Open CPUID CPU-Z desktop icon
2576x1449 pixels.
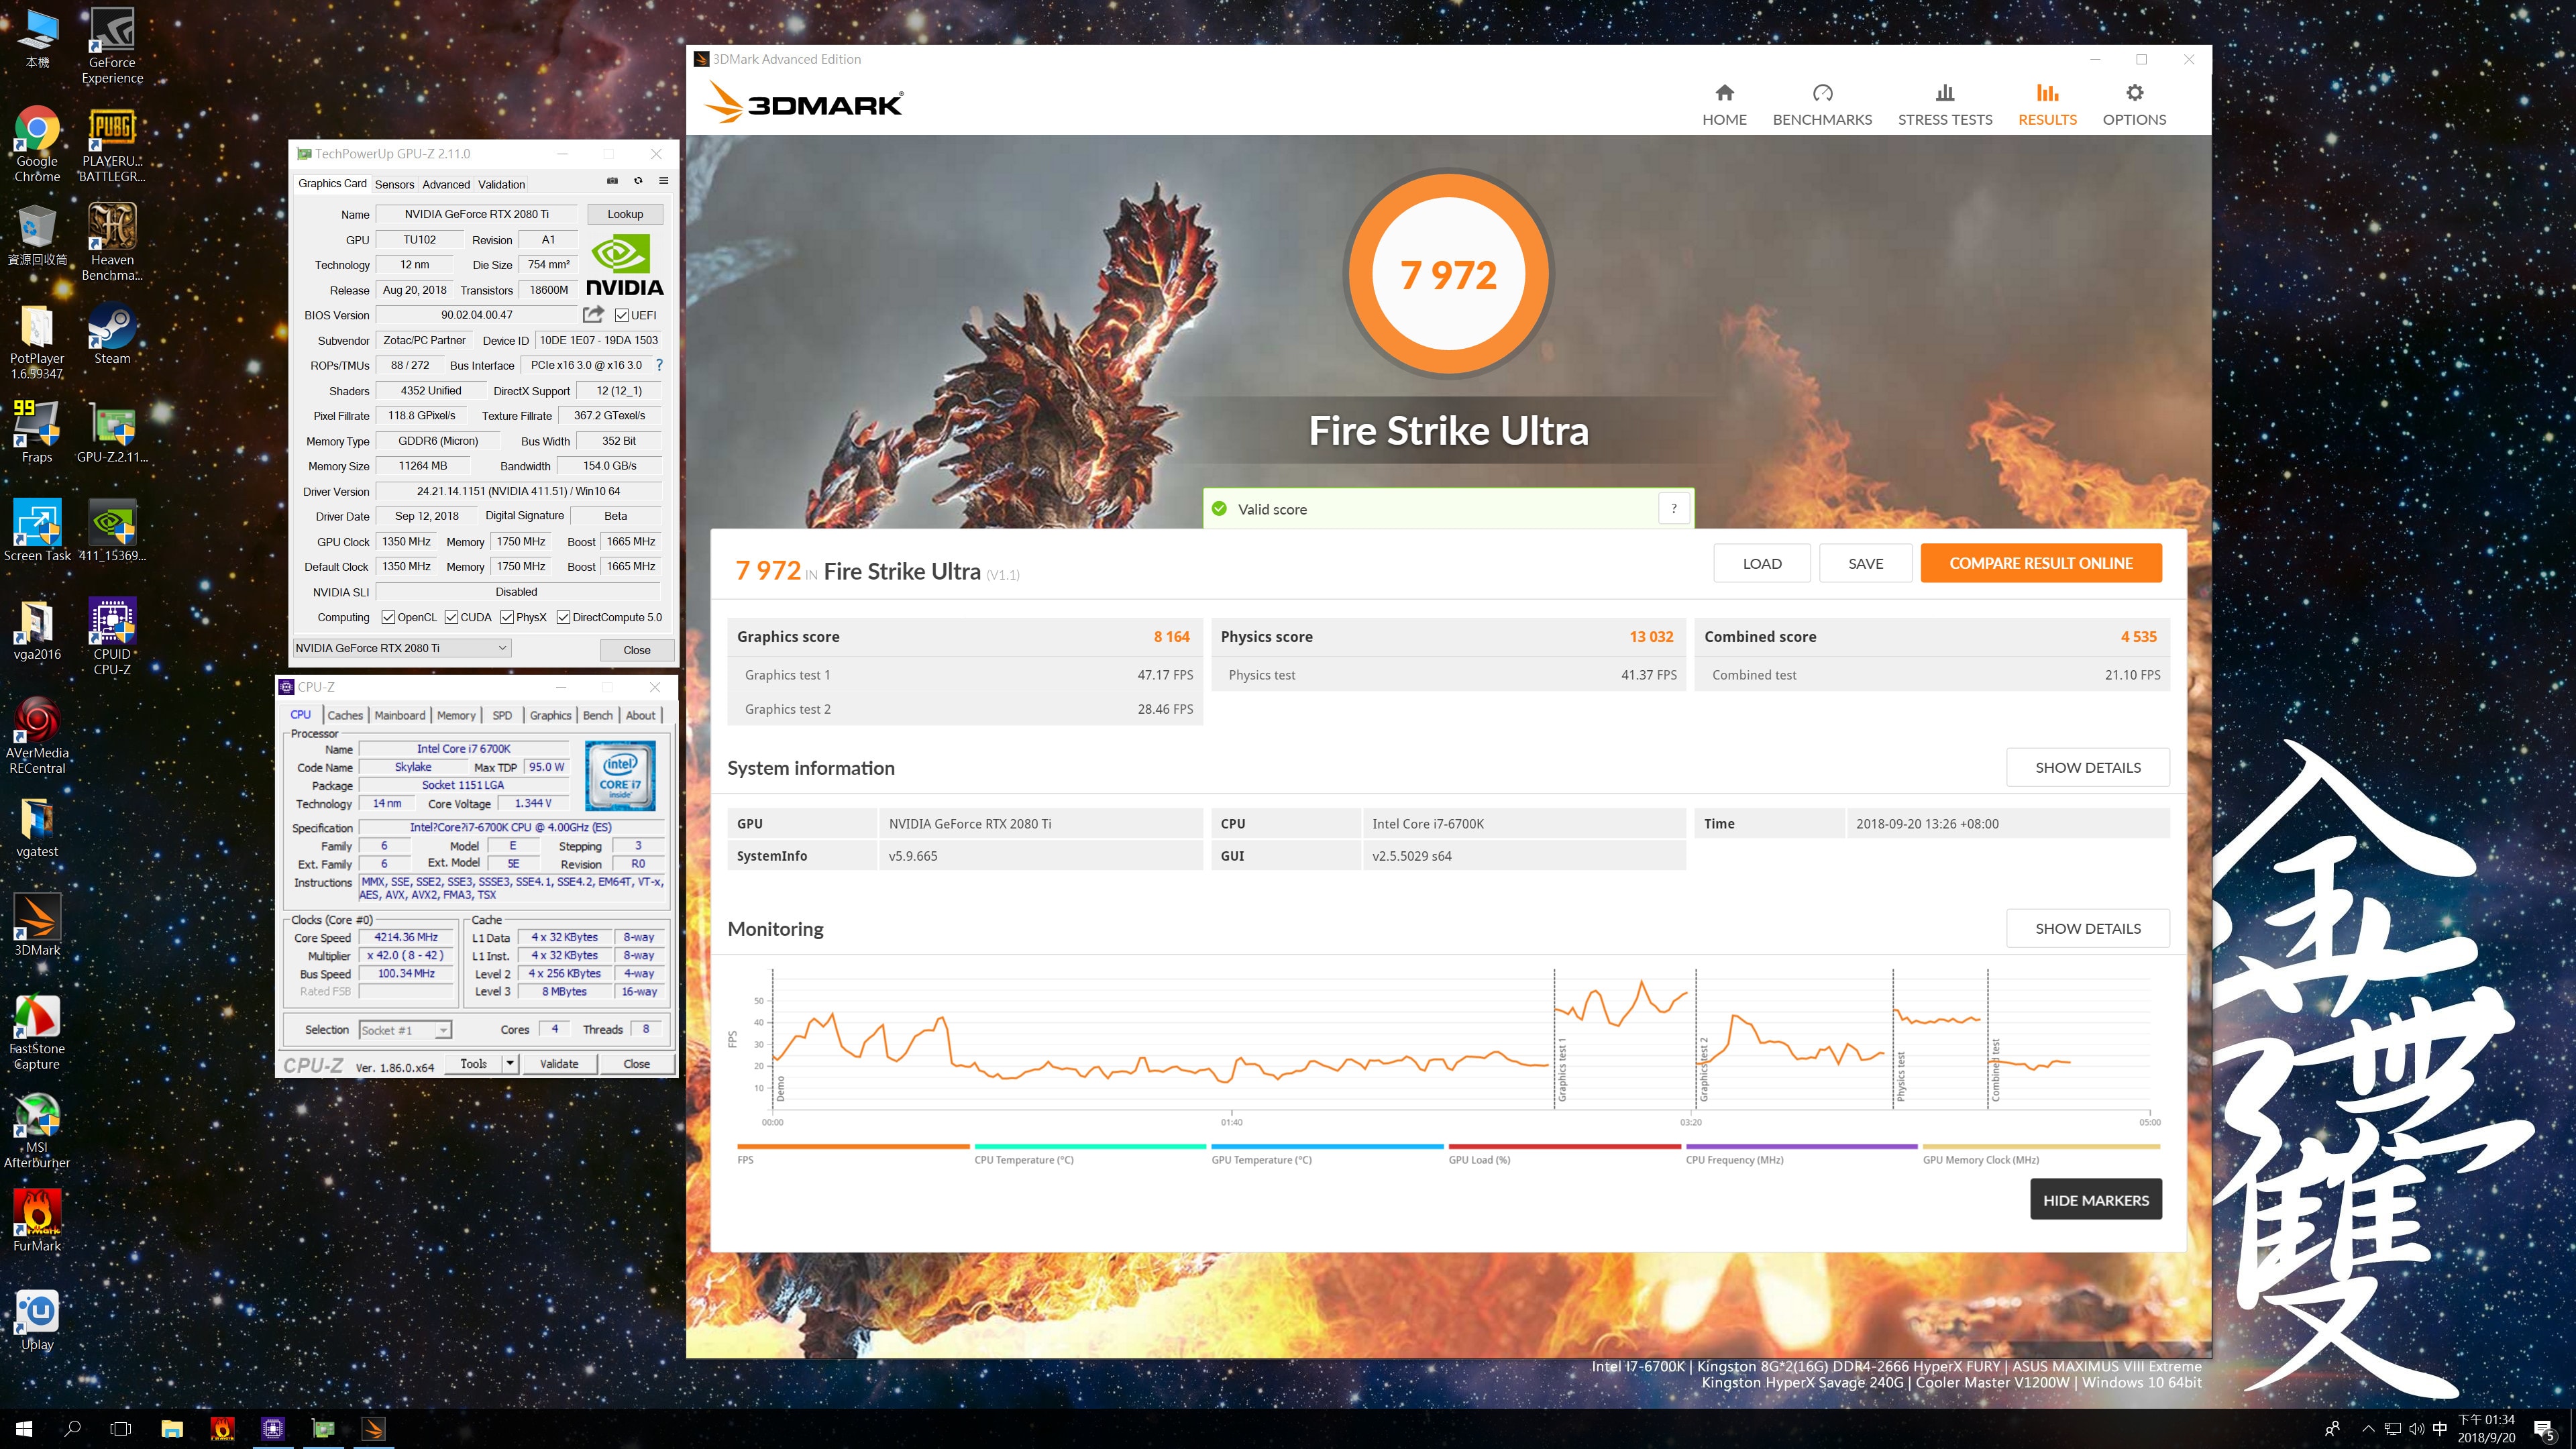click(112, 637)
